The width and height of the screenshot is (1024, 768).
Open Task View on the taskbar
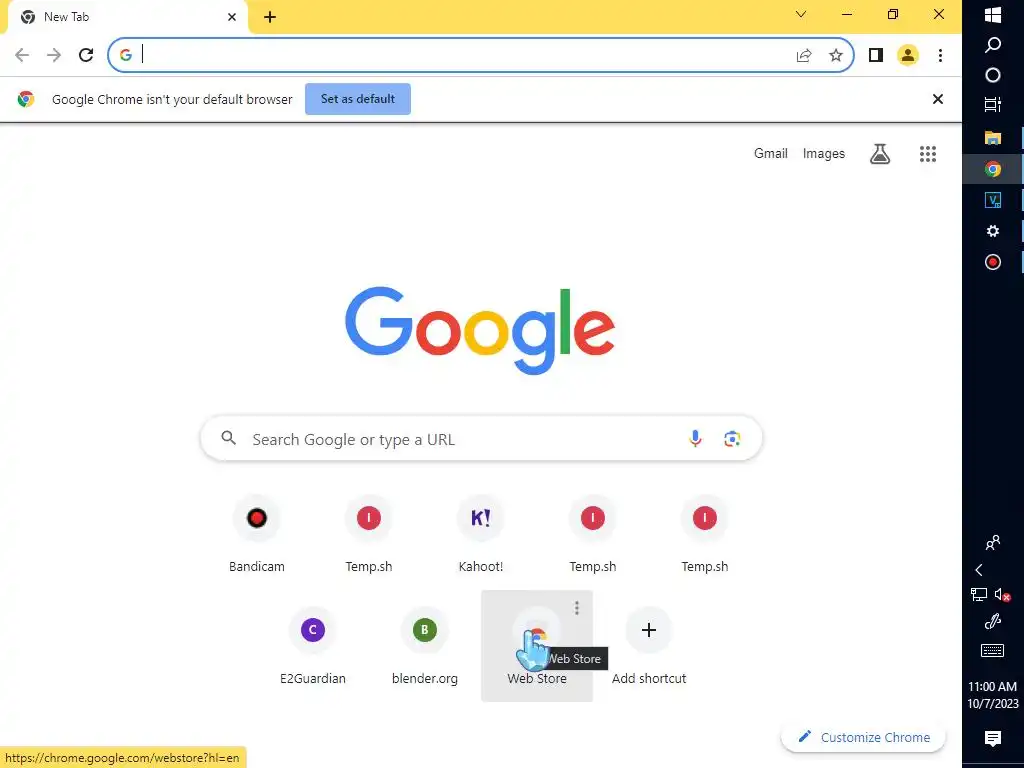tap(993, 104)
